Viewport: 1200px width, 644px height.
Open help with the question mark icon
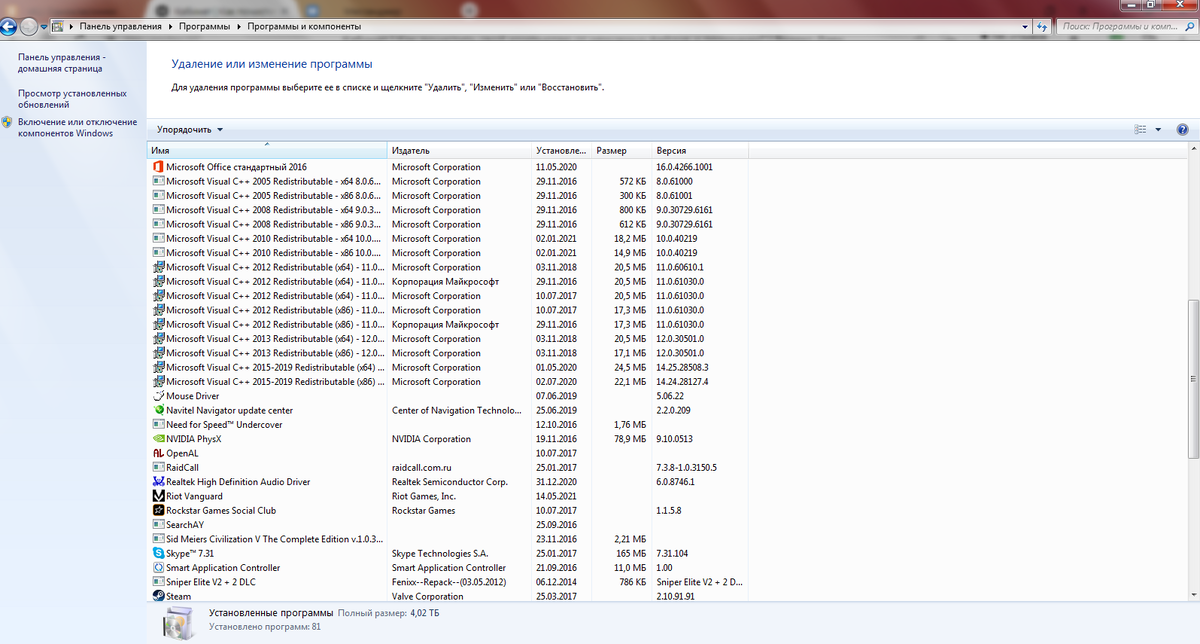pyautogui.click(x=1182, y=129)
